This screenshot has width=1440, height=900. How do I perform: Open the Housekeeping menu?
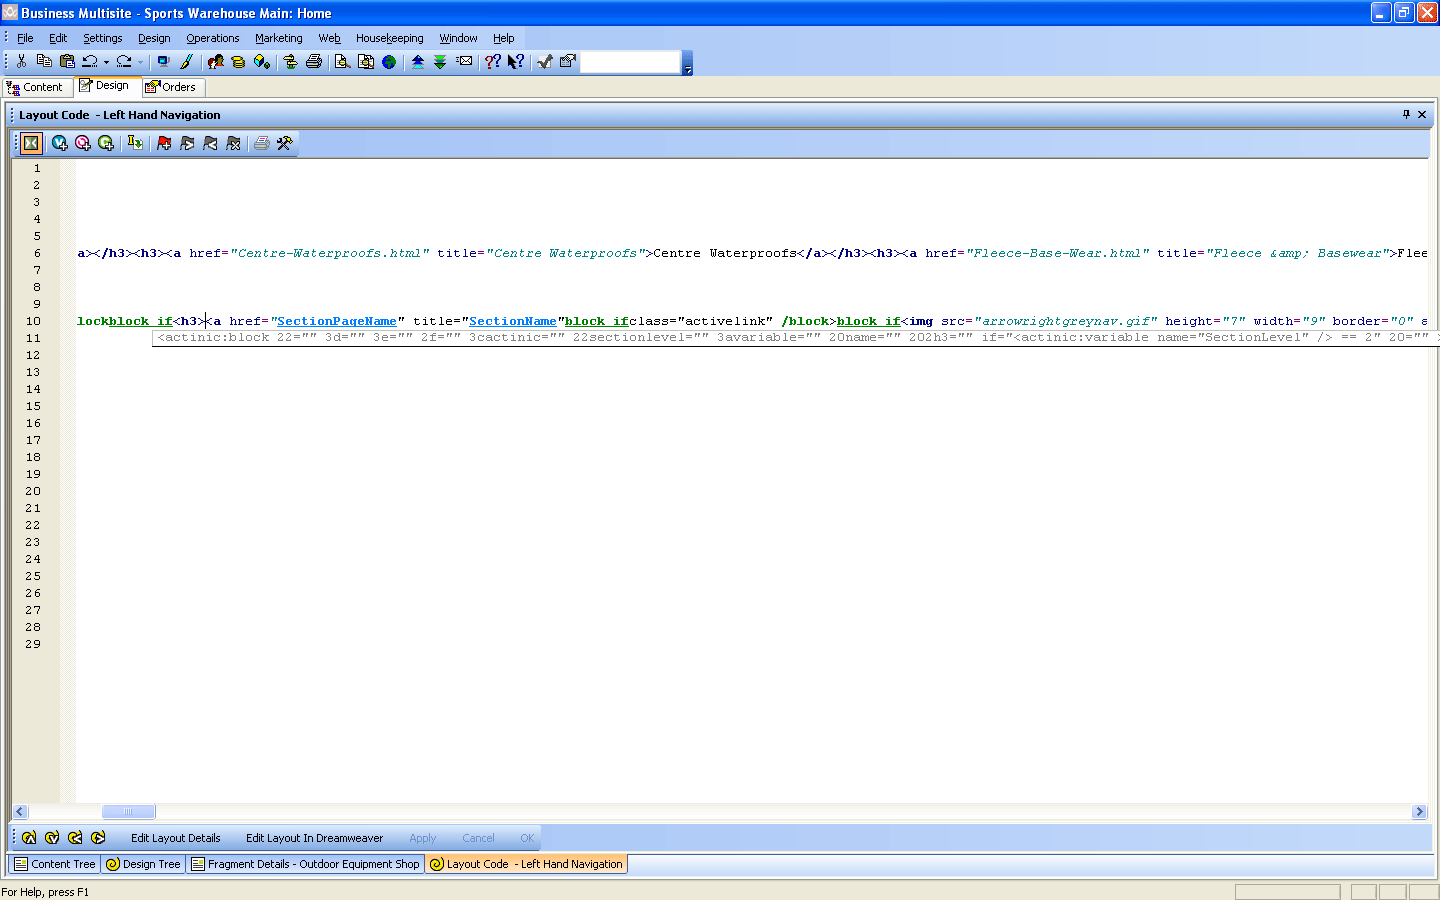[389, 38]
